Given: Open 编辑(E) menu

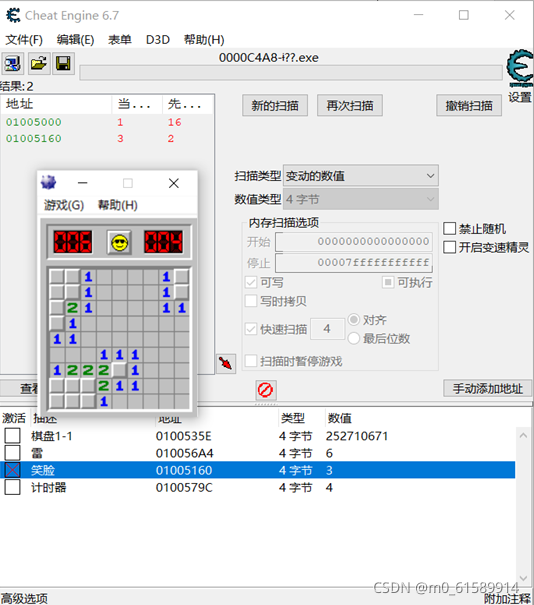Looking at the screenshot, I should click(75, 40).
